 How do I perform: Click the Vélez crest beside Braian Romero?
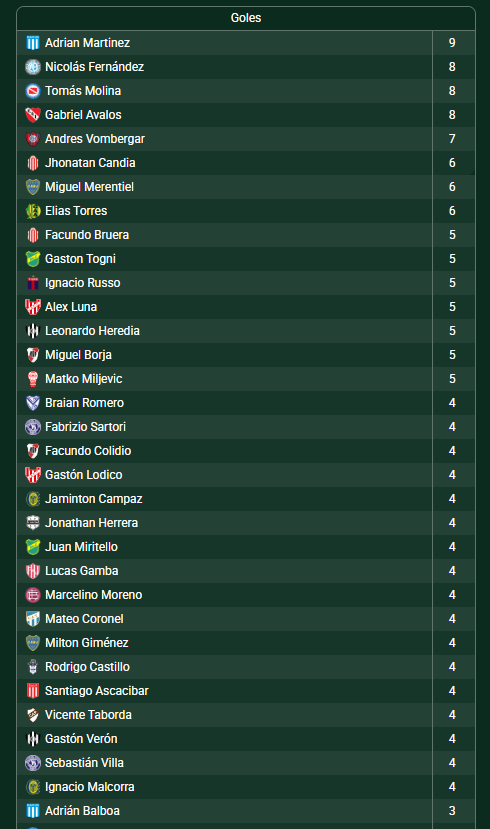coord(33,403)
